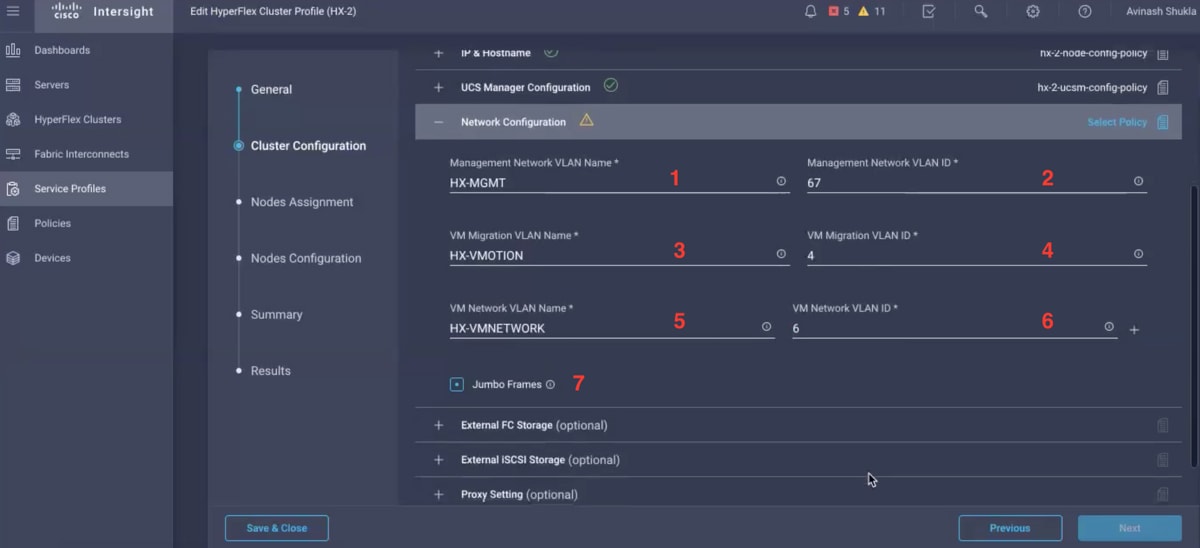Click the Servers rack icon
Viewport: 1200px width, 548px height.
(x=13, y=85)
